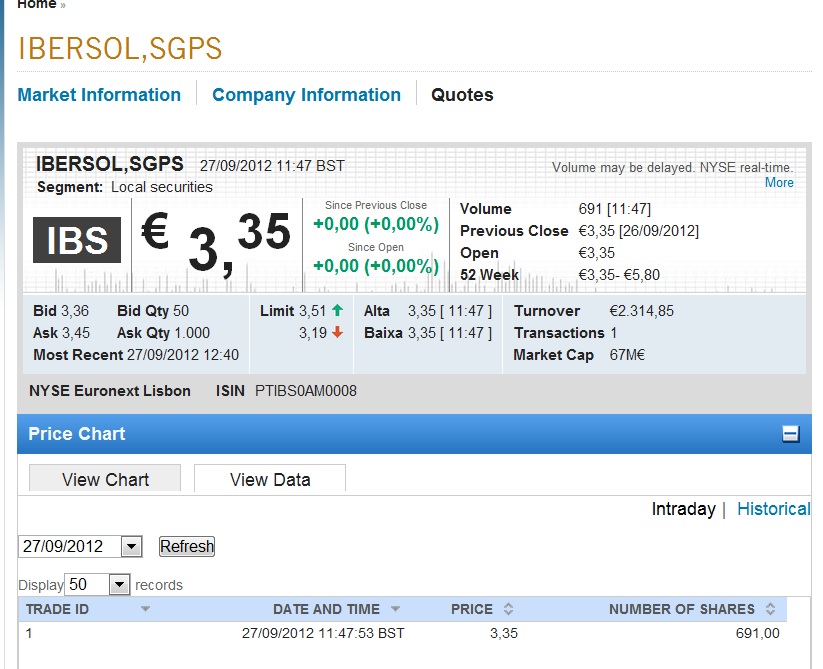
Task: Open the Historical data link
Action: (x=774, y=509)
